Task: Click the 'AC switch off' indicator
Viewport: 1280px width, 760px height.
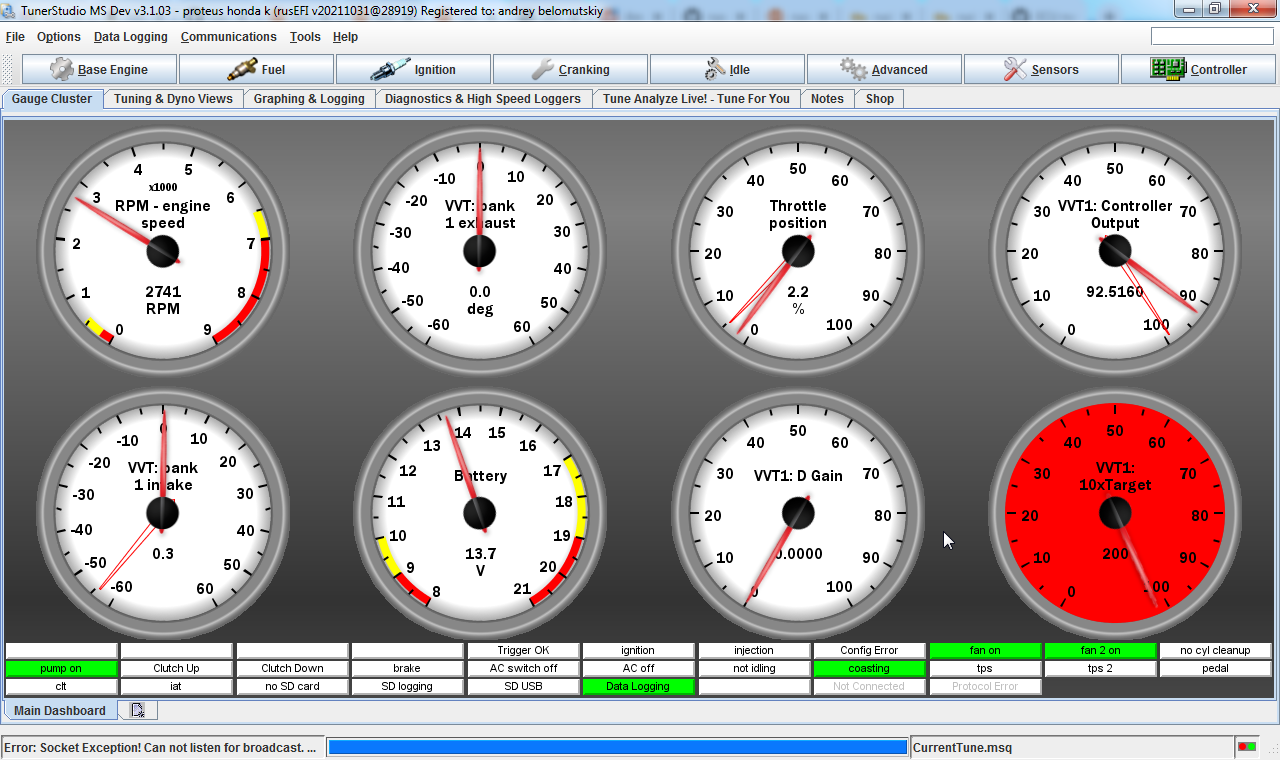Action: (x=523, y=668)
